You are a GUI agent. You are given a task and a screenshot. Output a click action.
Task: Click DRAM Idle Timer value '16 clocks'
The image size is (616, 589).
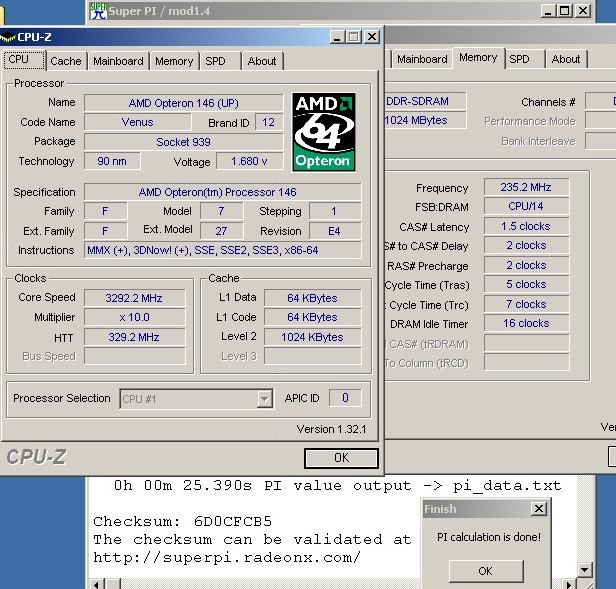pos(526,323)
